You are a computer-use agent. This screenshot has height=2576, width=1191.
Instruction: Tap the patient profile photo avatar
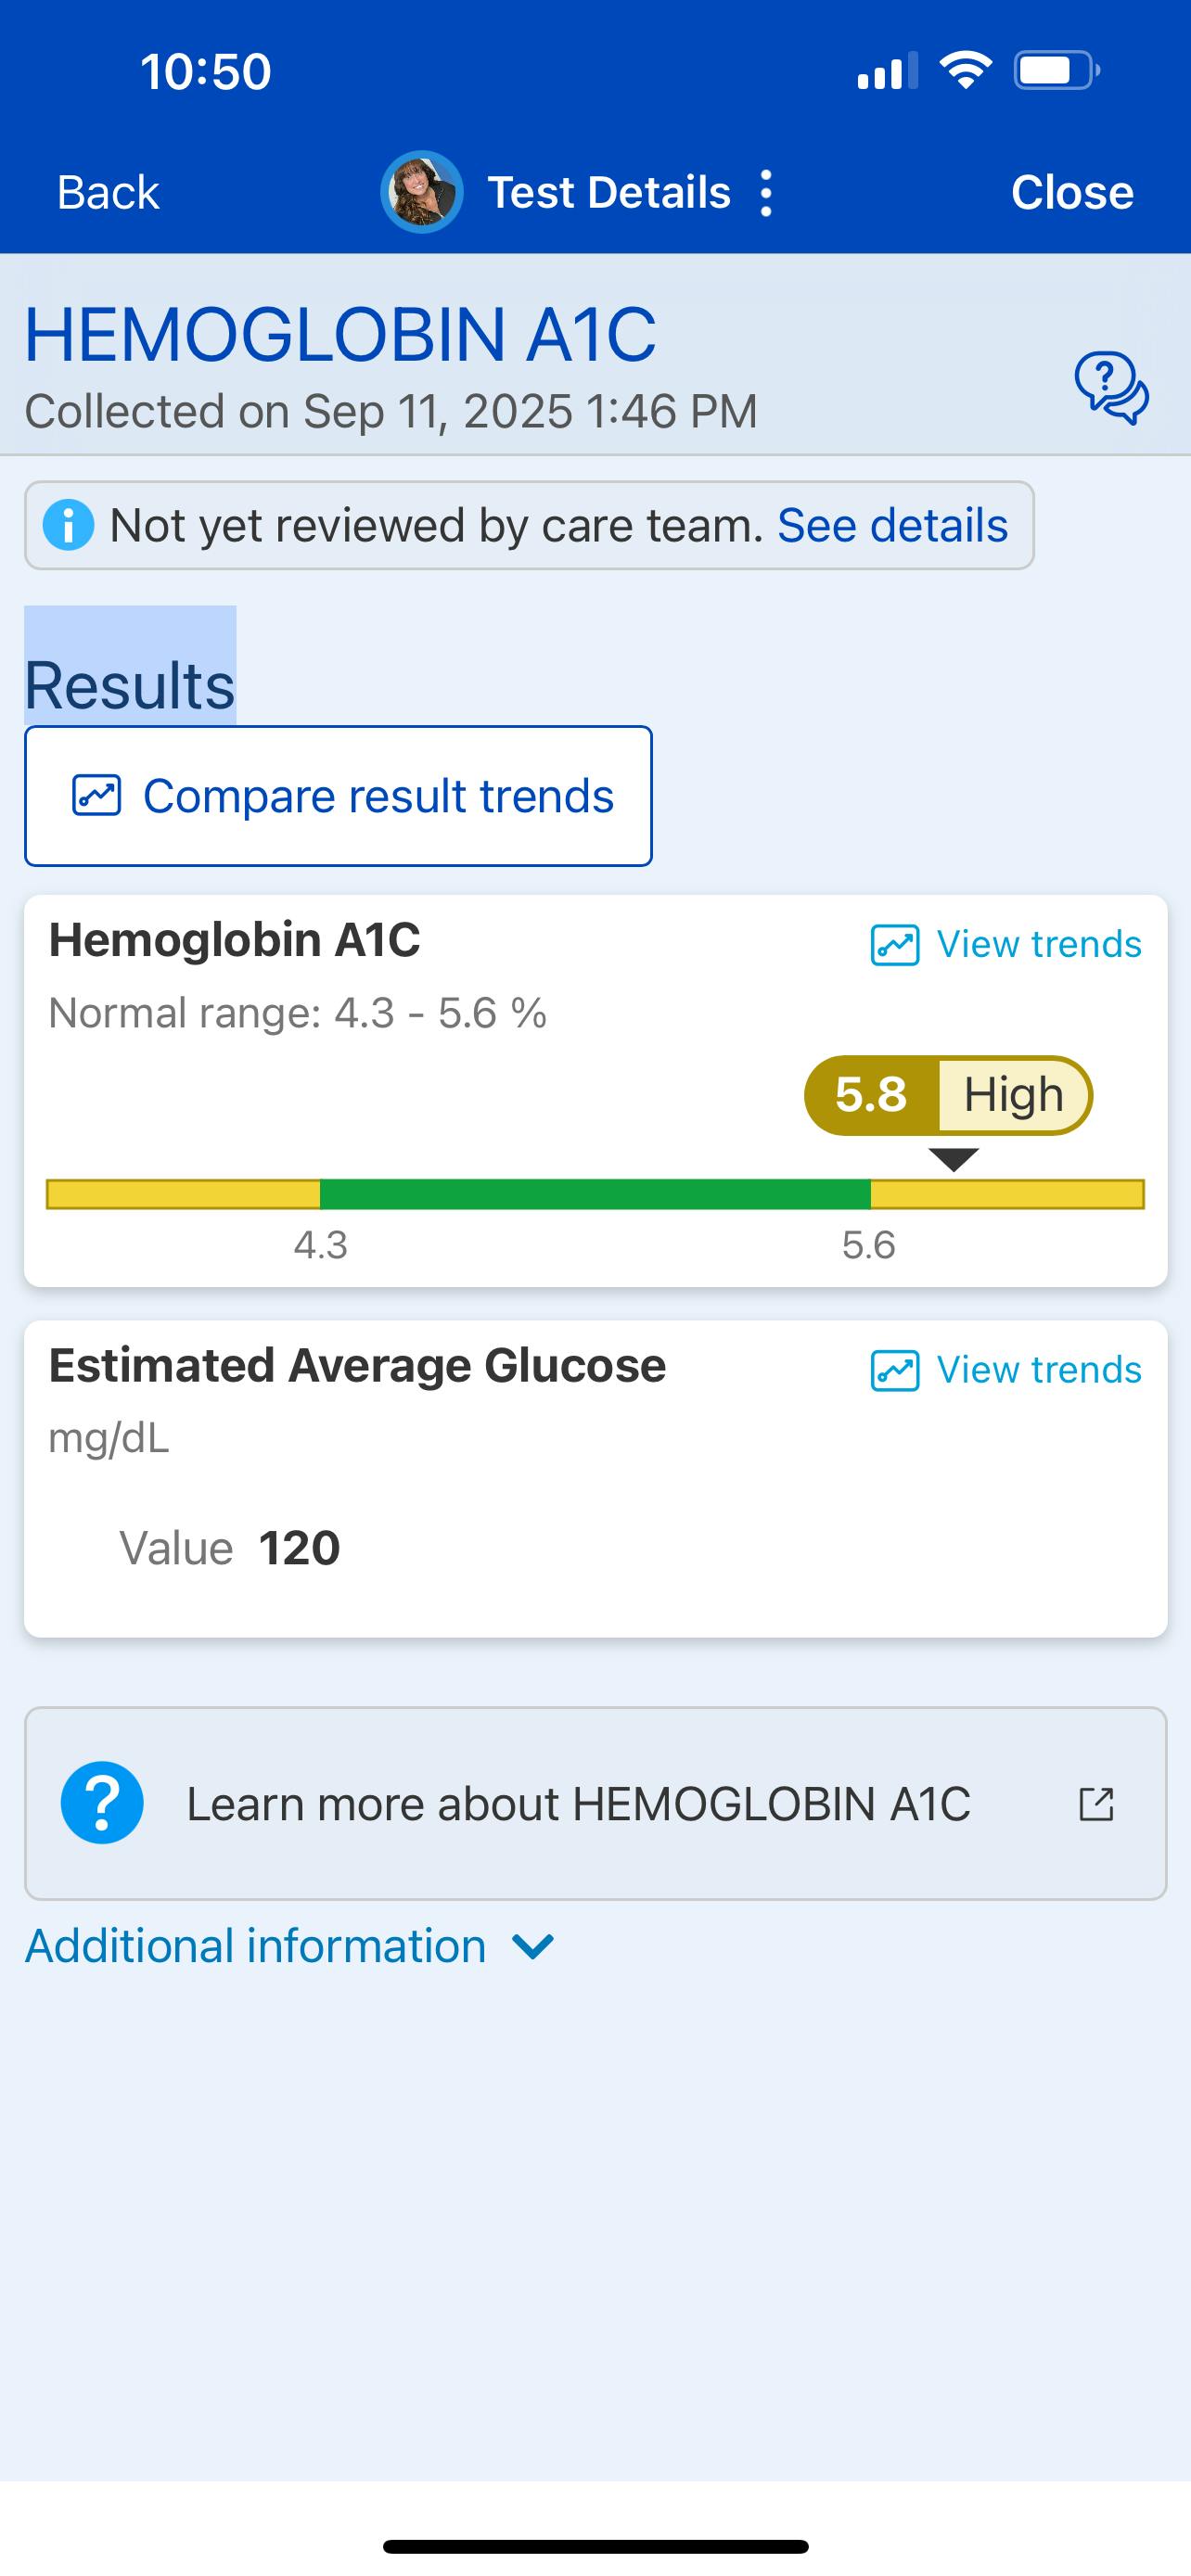click(x=421, y=192)
